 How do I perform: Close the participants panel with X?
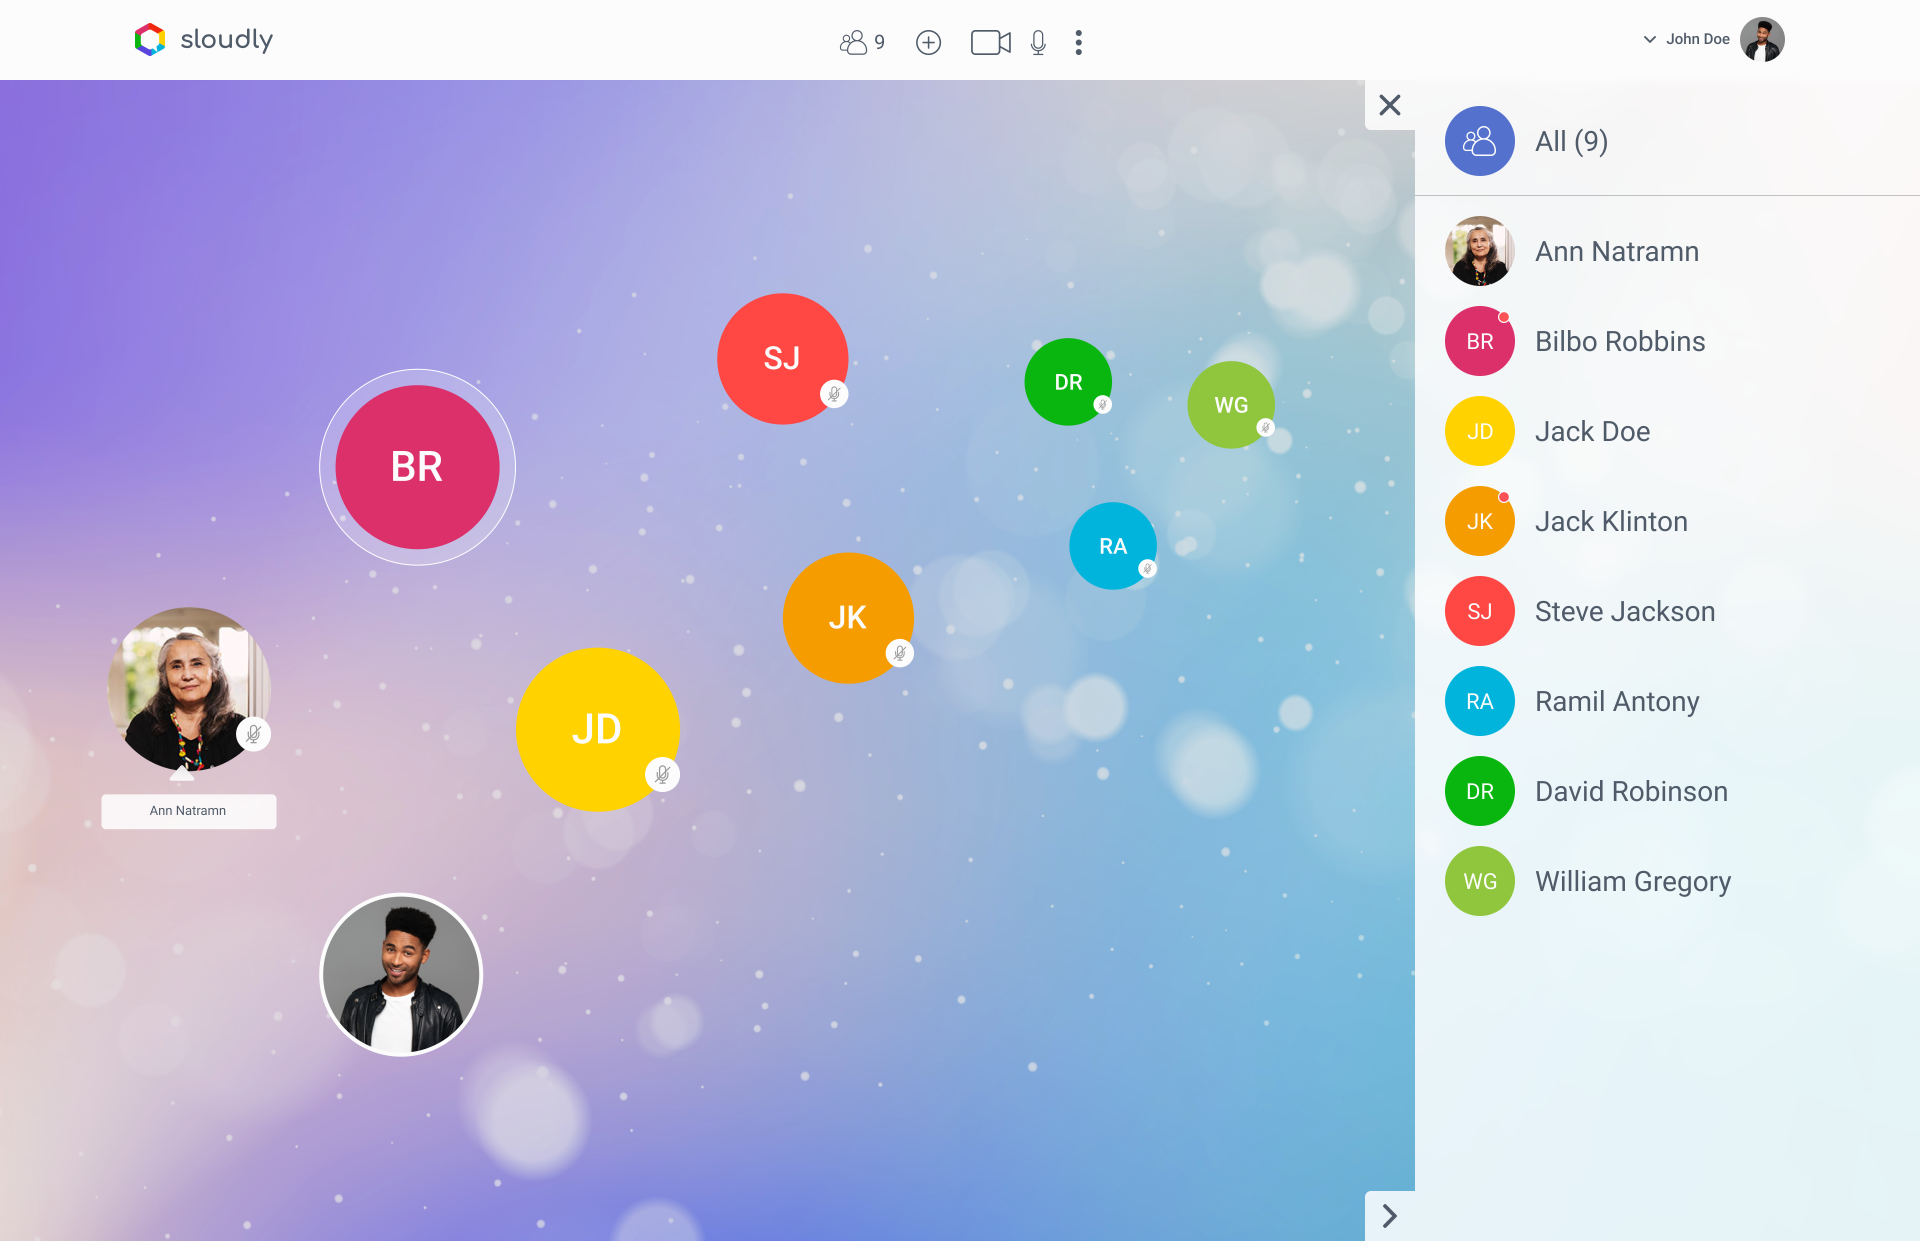(1390, 105)
